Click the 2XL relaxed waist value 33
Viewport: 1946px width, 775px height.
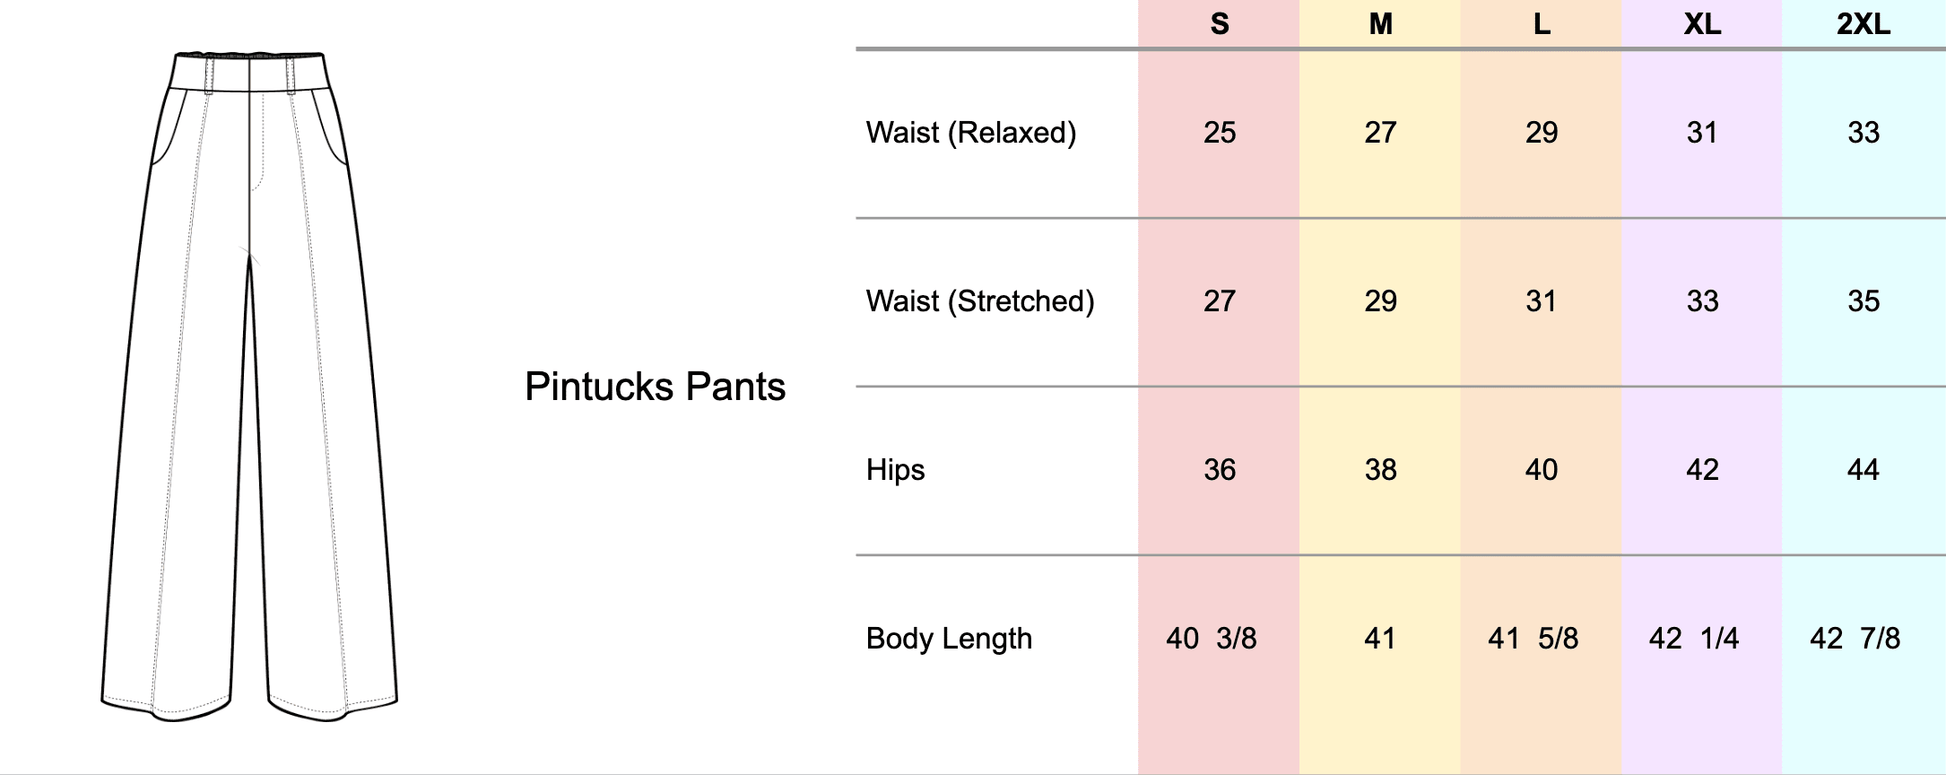(1863, 133)
